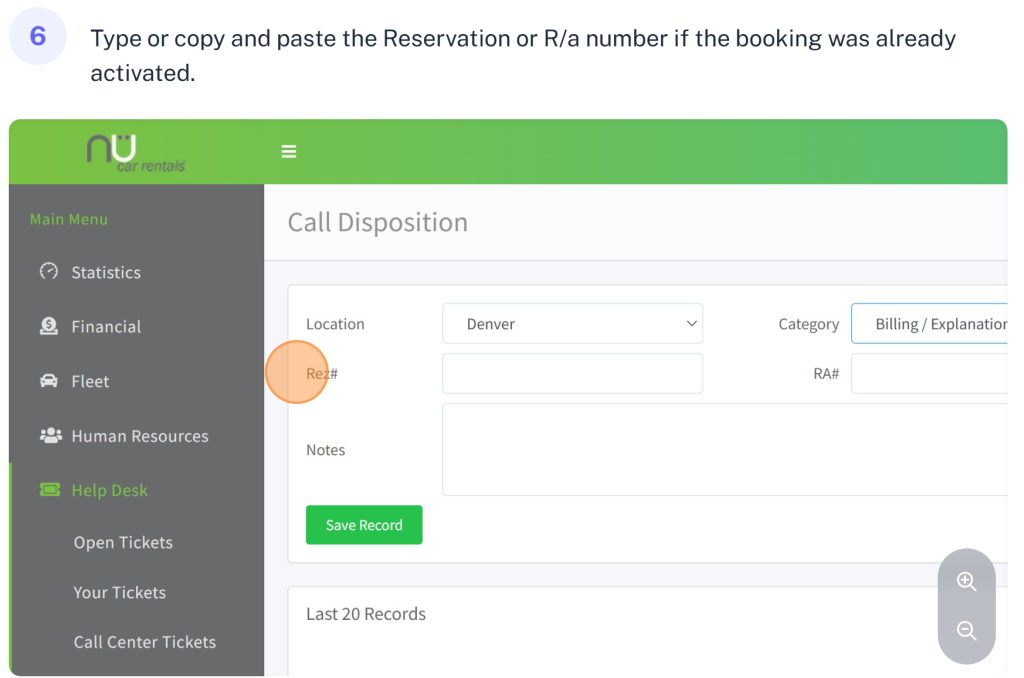Open Statistics in the main menu
Image resolution: width=1024 pixels, height=678 pixels.
coord(106,272)
